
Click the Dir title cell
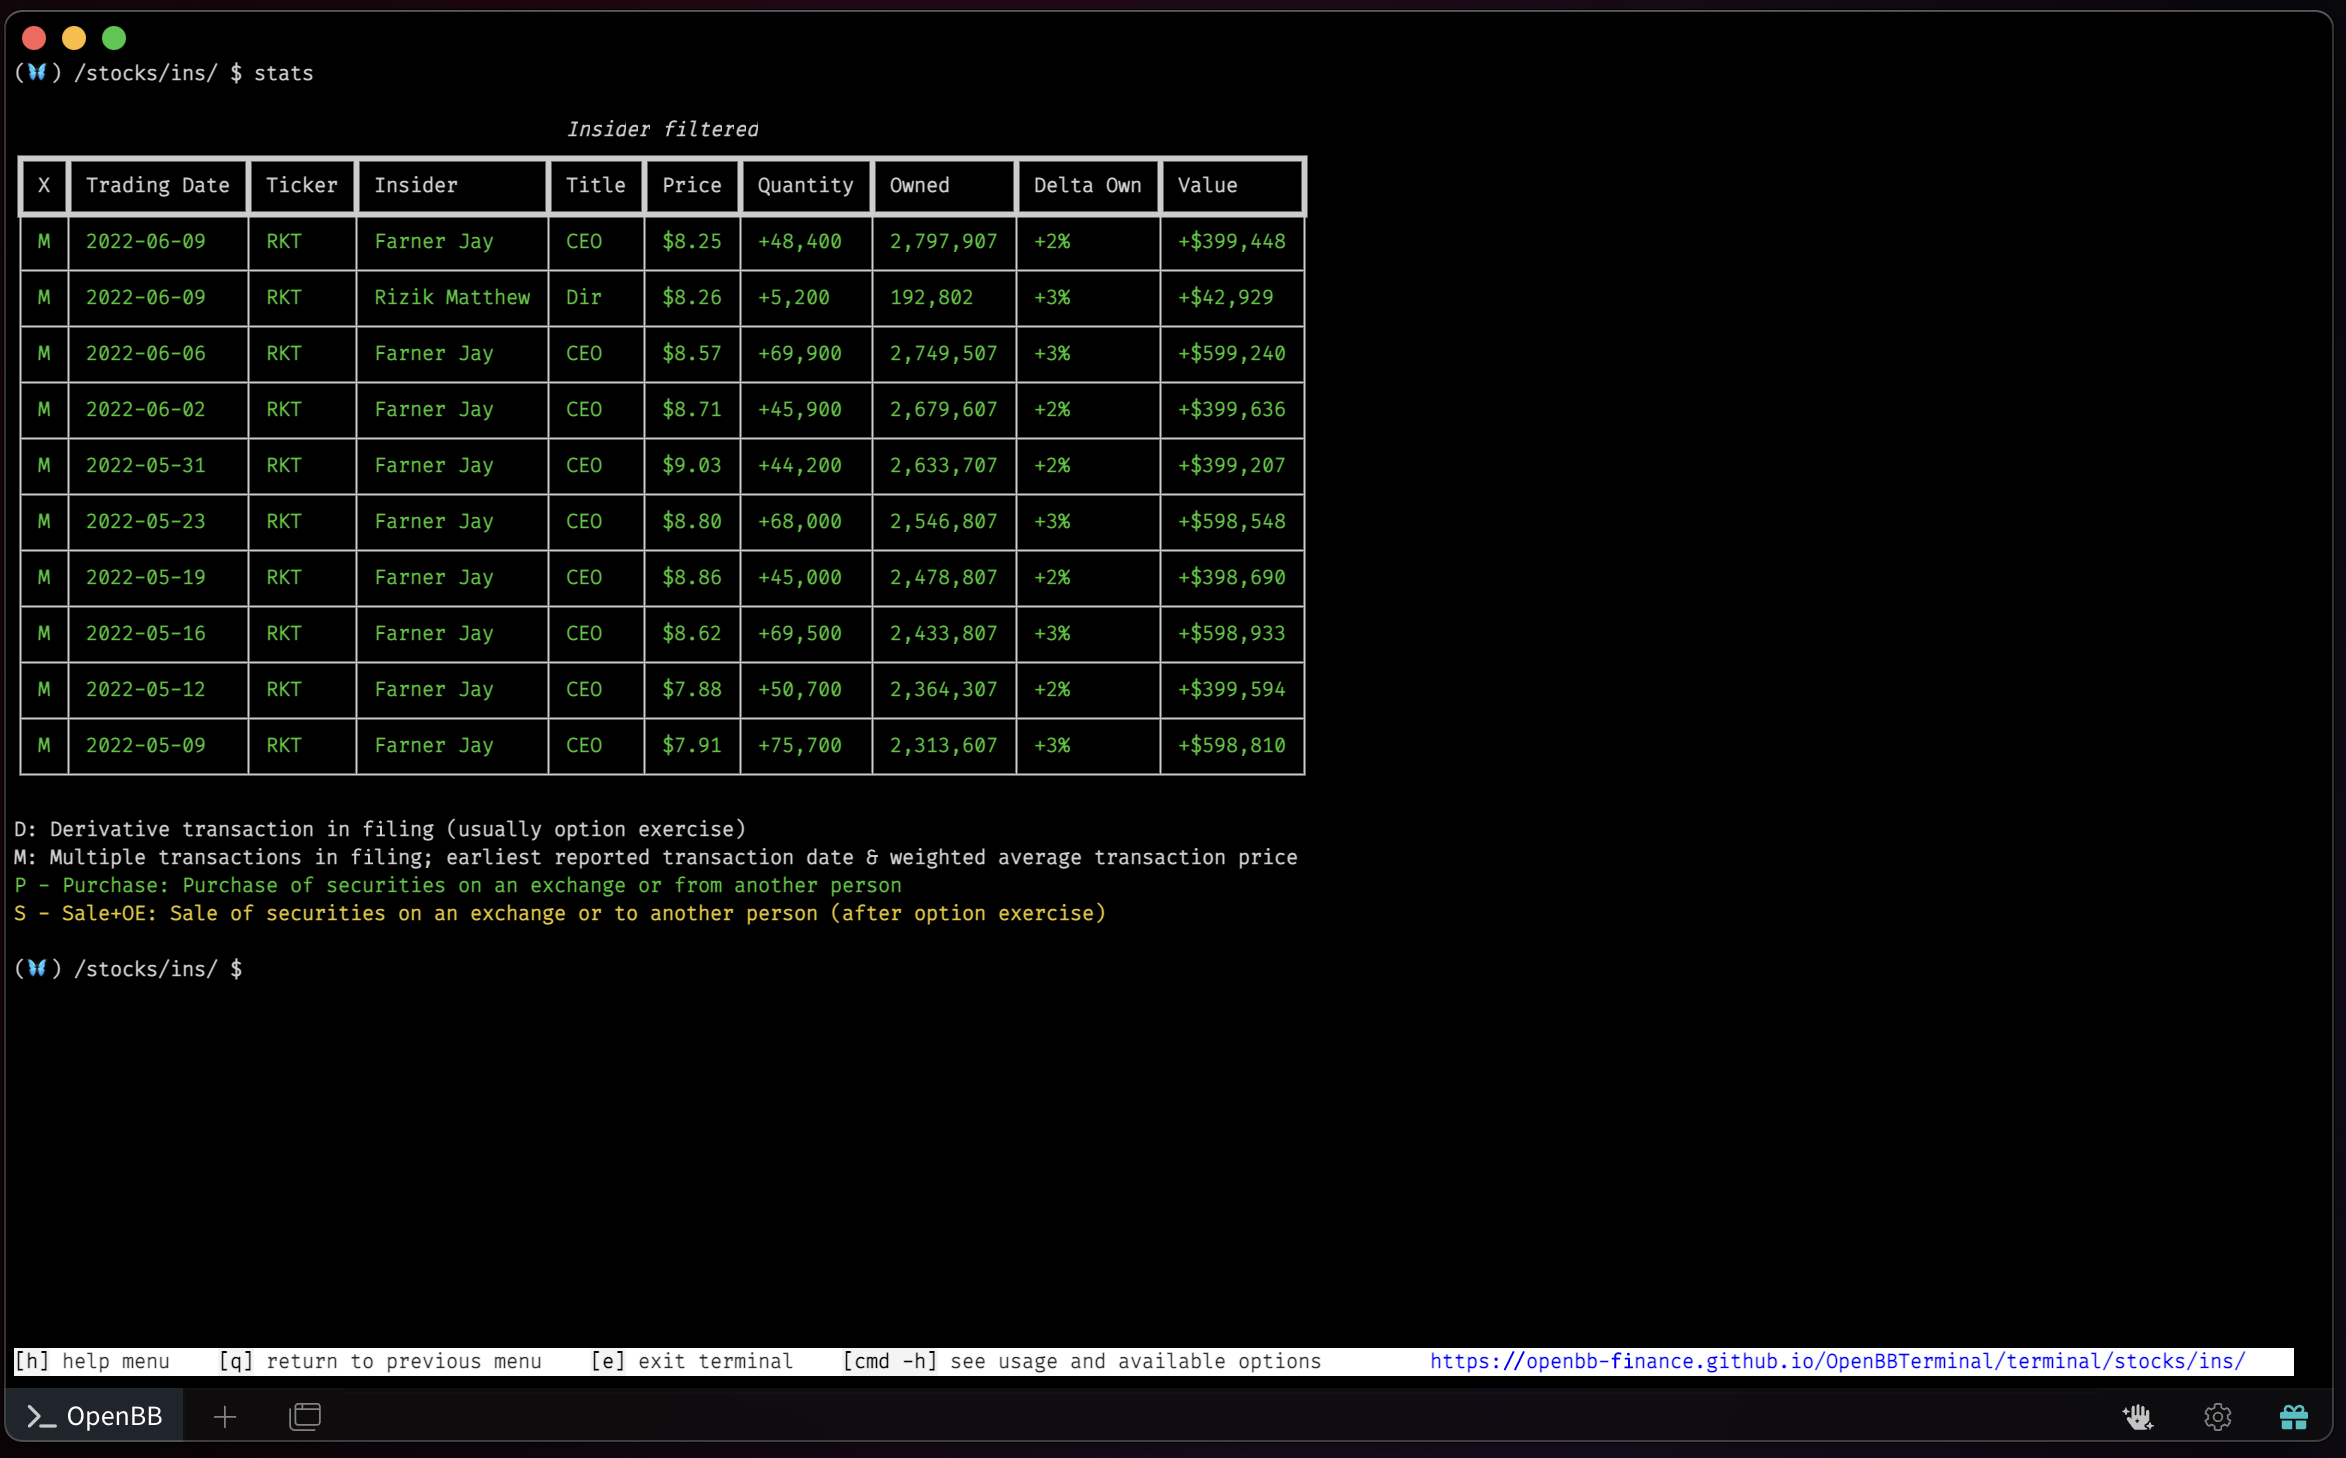[x=584, y=297]
